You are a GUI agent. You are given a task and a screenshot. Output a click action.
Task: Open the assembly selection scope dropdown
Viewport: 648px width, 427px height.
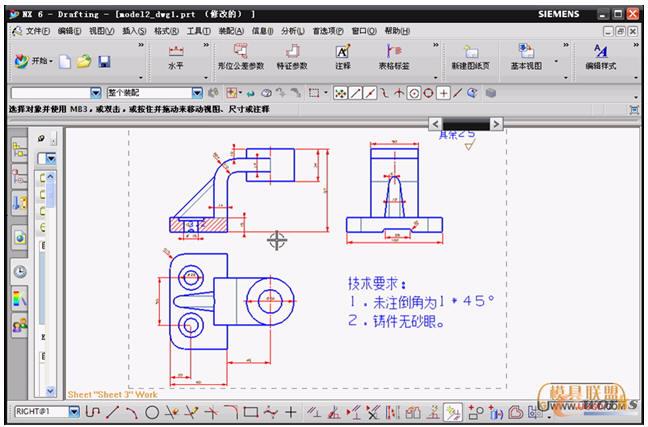coord(195,93)
